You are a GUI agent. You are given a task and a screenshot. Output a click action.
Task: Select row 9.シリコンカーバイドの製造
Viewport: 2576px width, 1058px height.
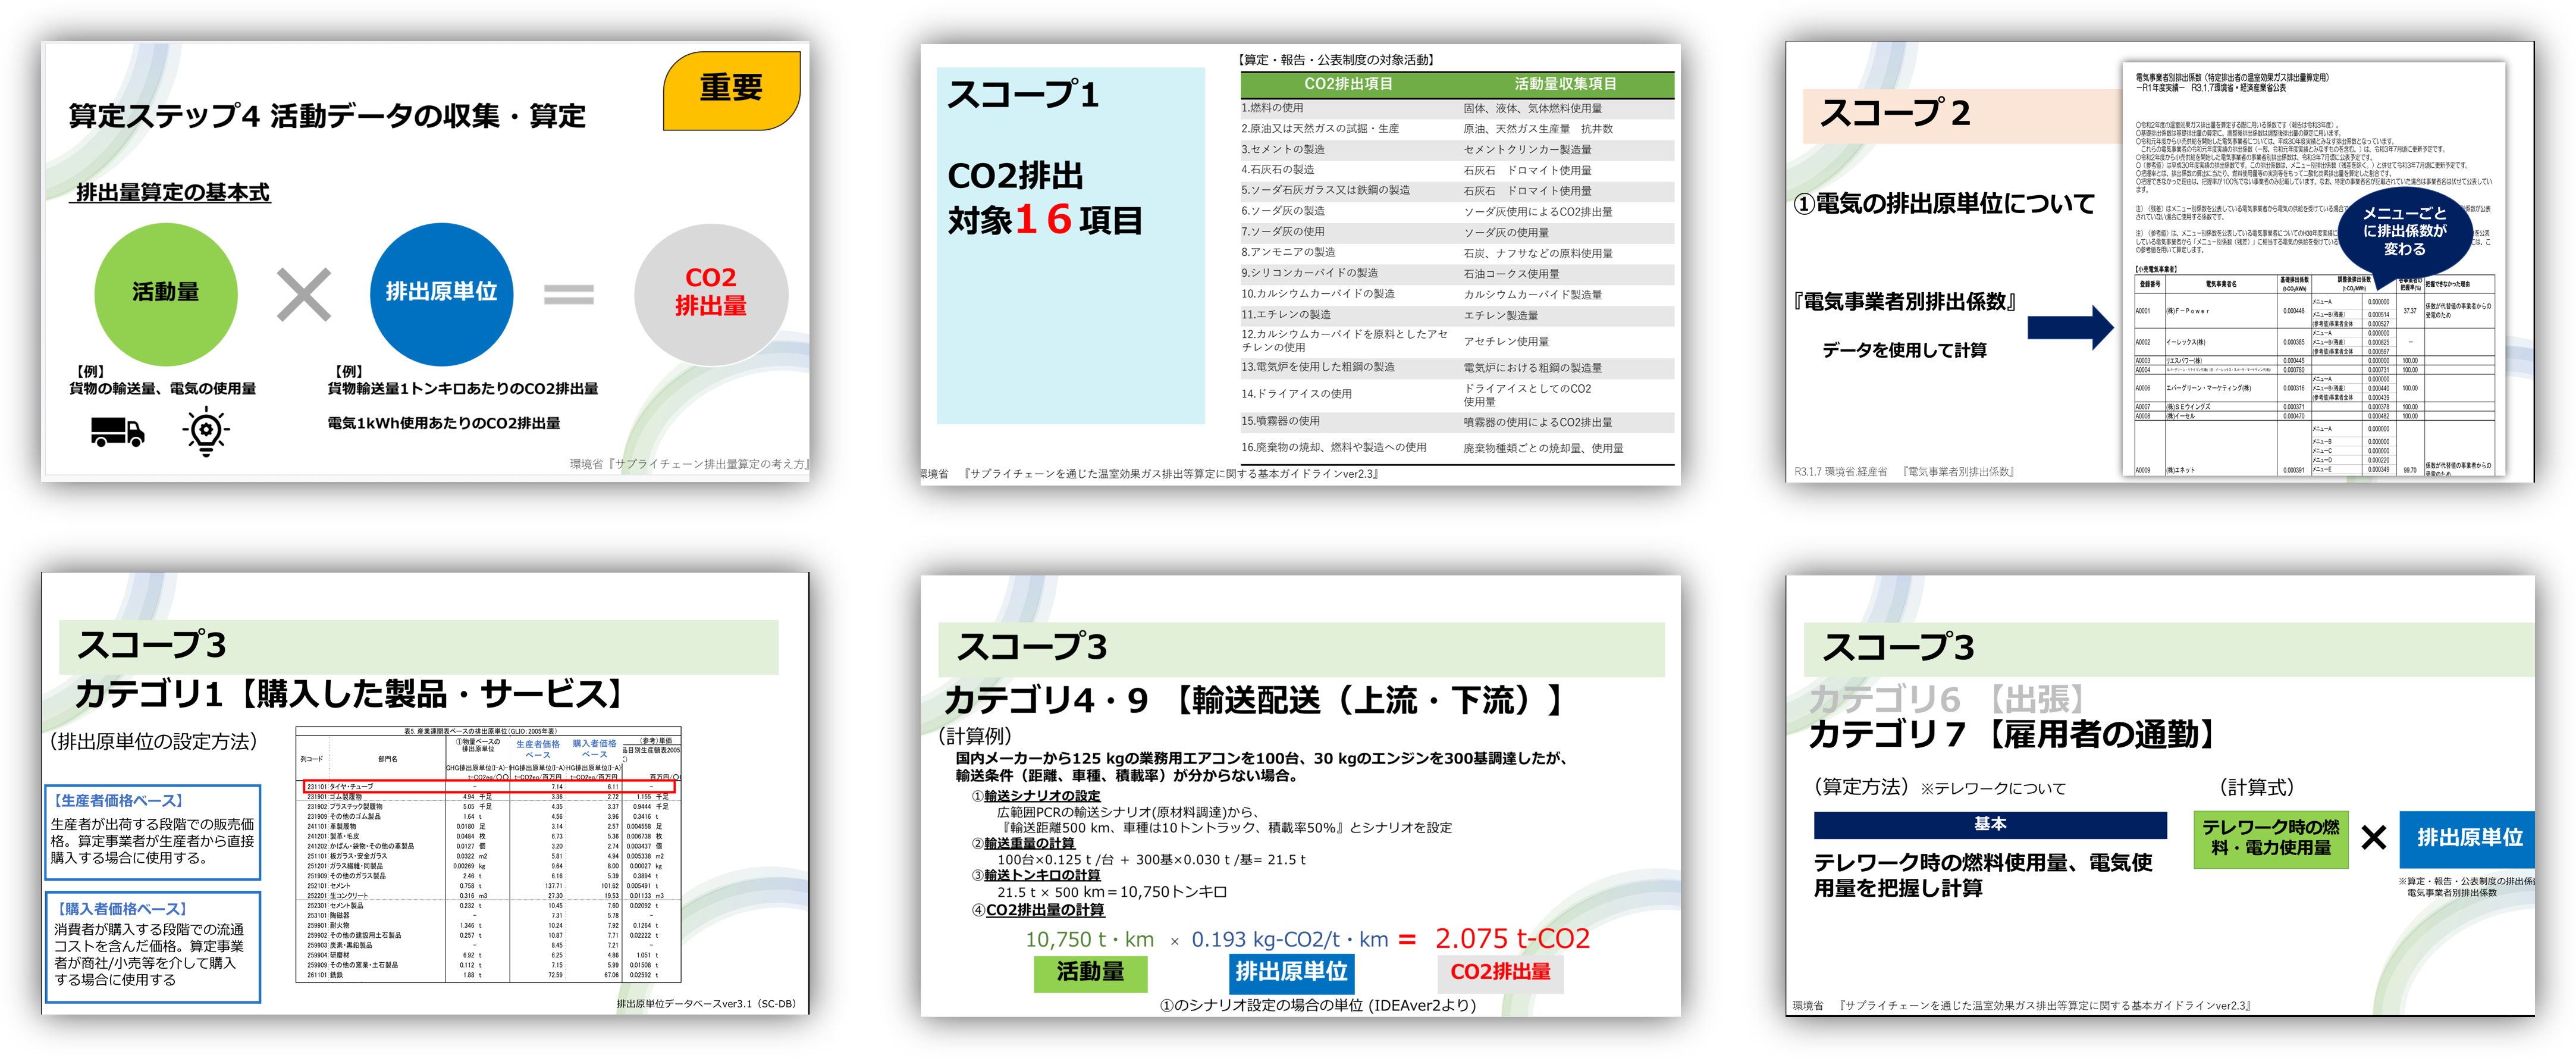(1457, 273)
